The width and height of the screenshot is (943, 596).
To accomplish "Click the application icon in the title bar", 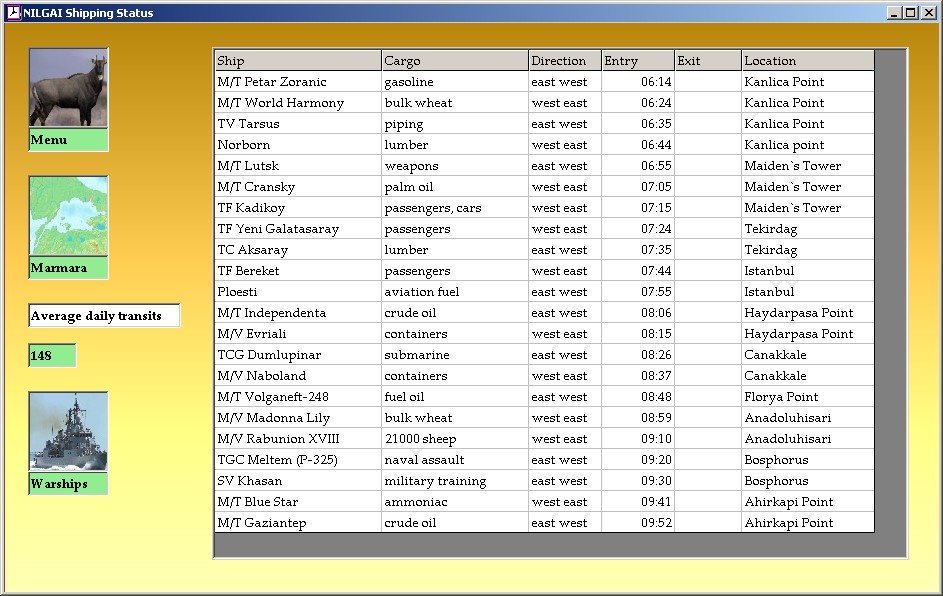I will (x=13, y=13).
